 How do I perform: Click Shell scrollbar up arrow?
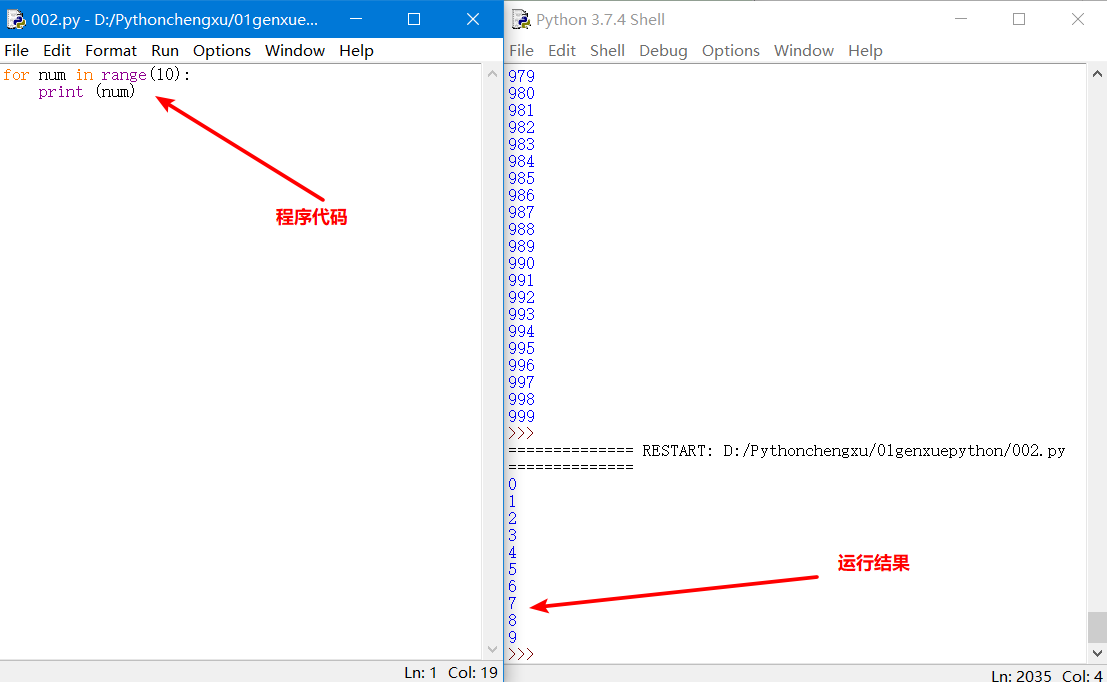pos(1097,73)
